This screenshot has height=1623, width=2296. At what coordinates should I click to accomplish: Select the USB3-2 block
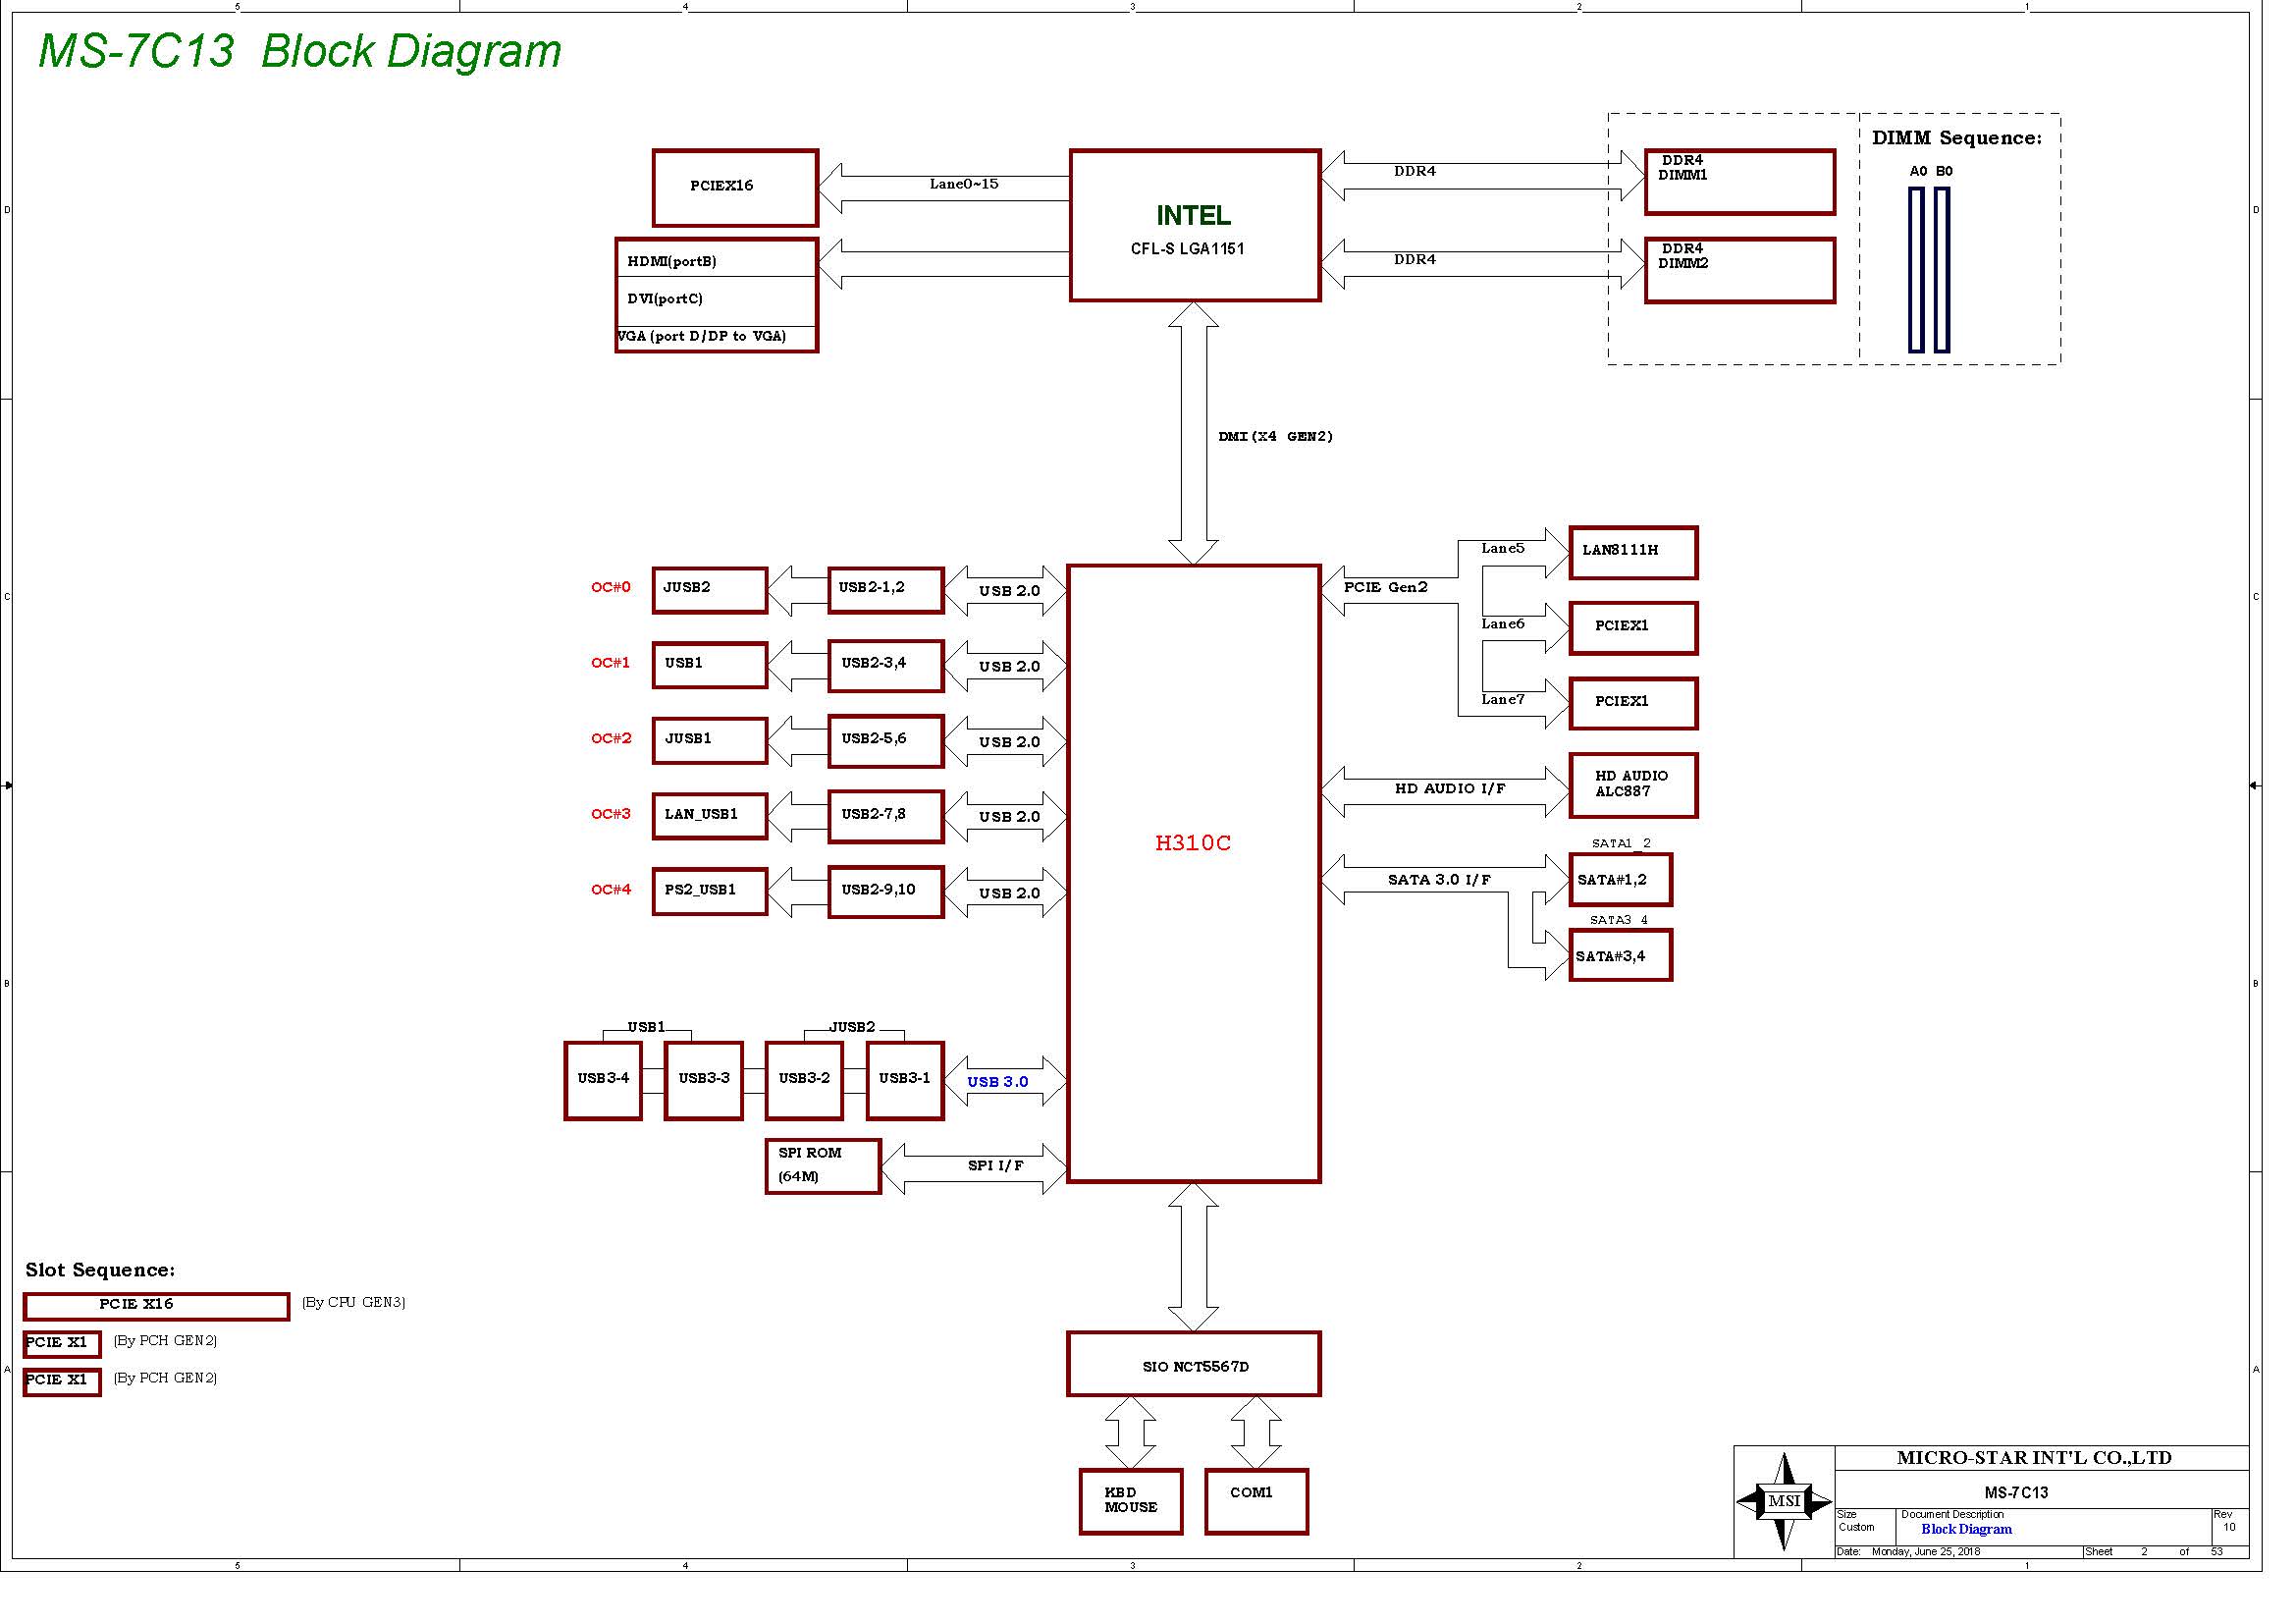tap(804, 1081)
